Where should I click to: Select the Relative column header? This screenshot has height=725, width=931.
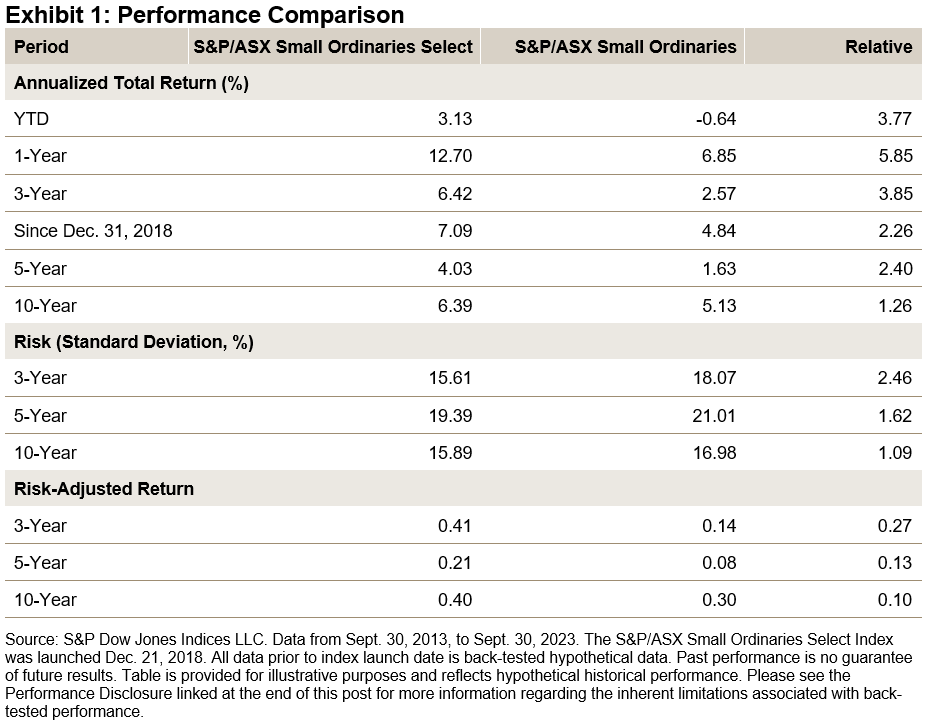878,47
